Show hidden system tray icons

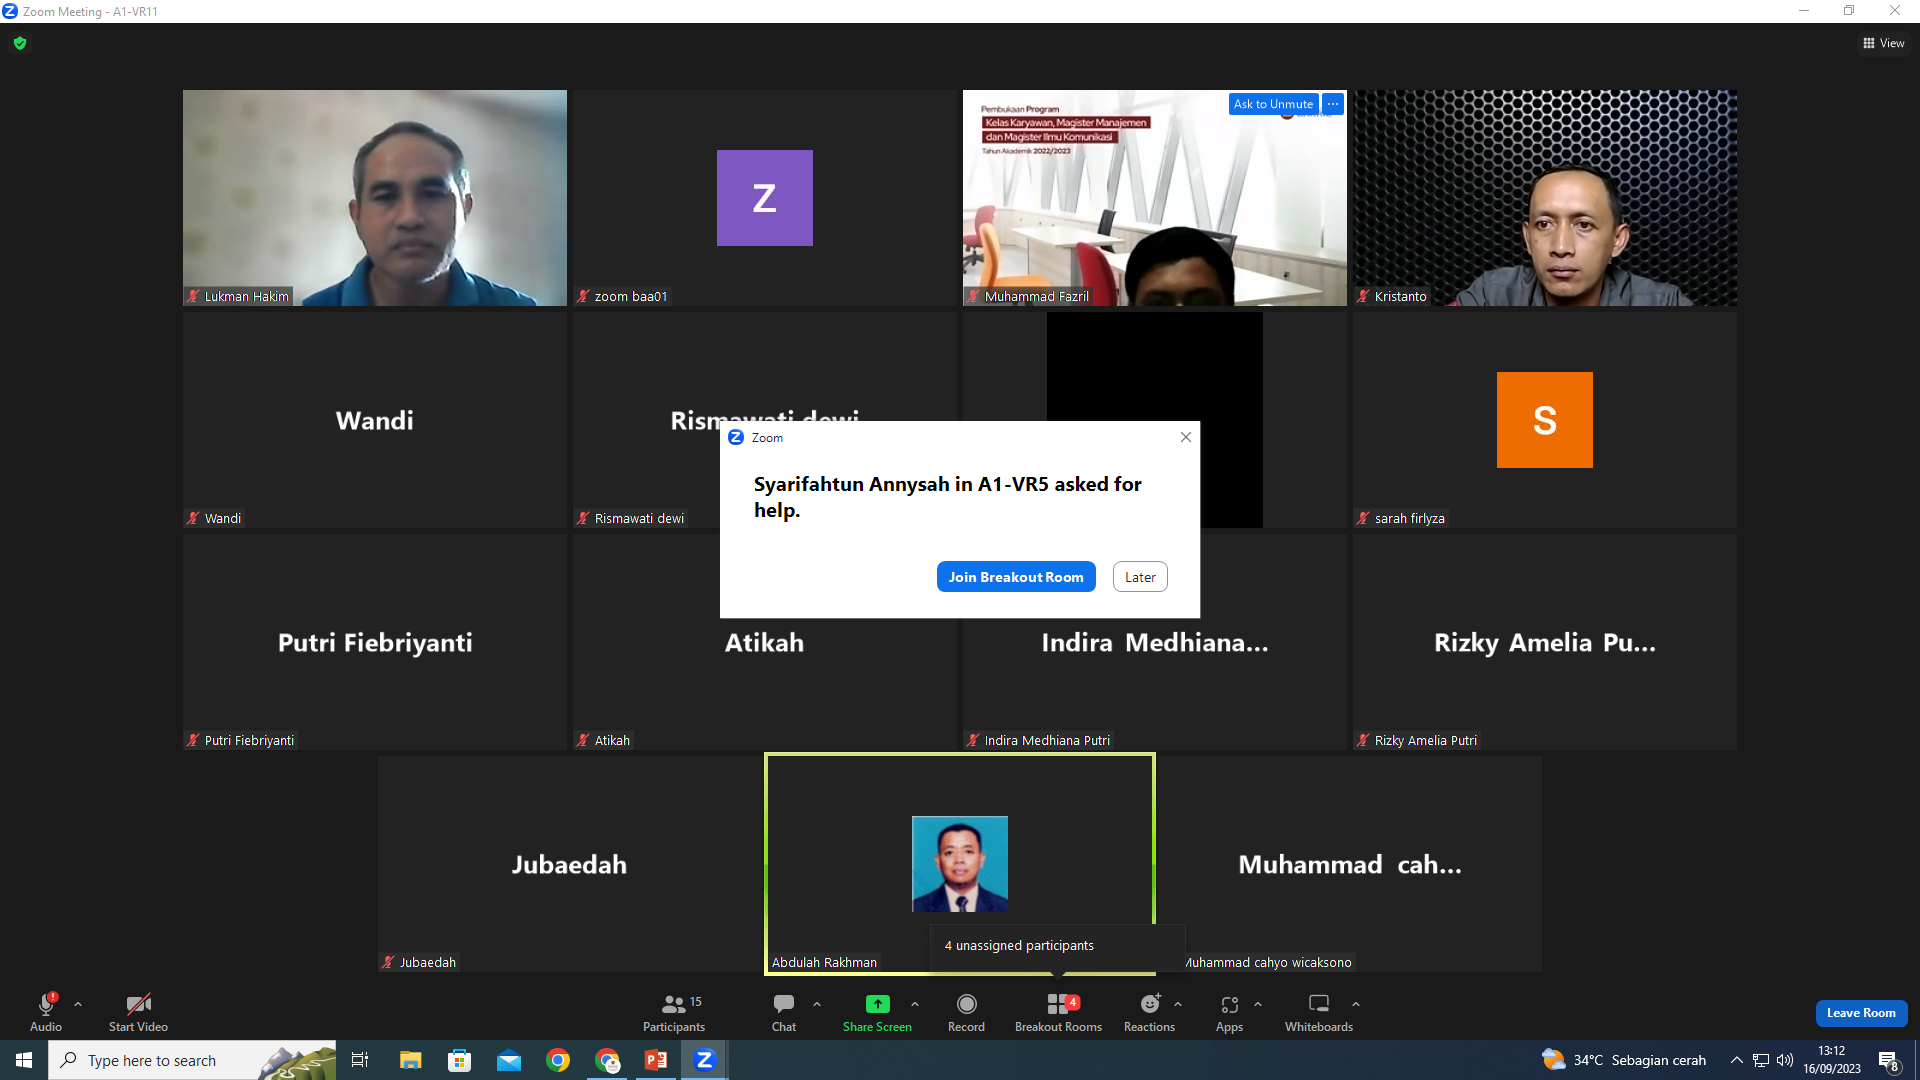coord(1737,1060)
